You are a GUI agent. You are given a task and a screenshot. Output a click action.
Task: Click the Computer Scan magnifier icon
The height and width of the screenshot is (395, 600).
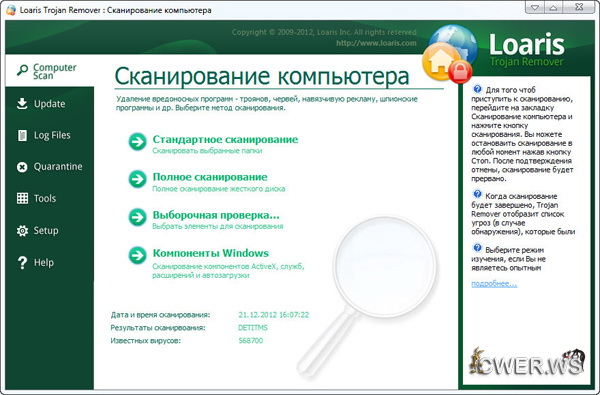(x=22, y=70)
